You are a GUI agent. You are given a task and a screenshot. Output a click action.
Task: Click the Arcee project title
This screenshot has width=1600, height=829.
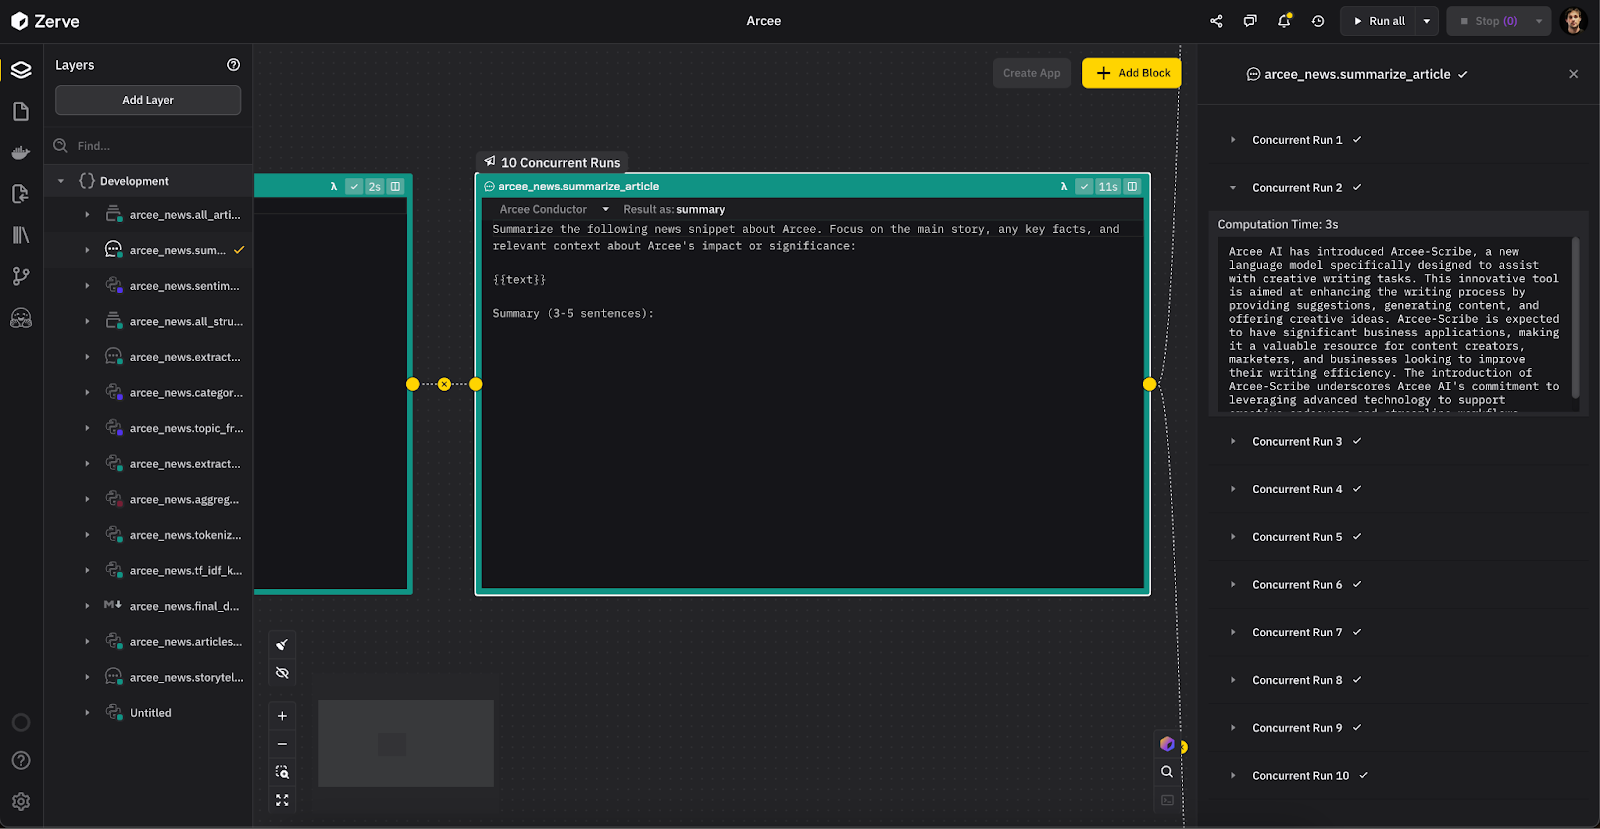pyautogui.click(x=764, y=21)
